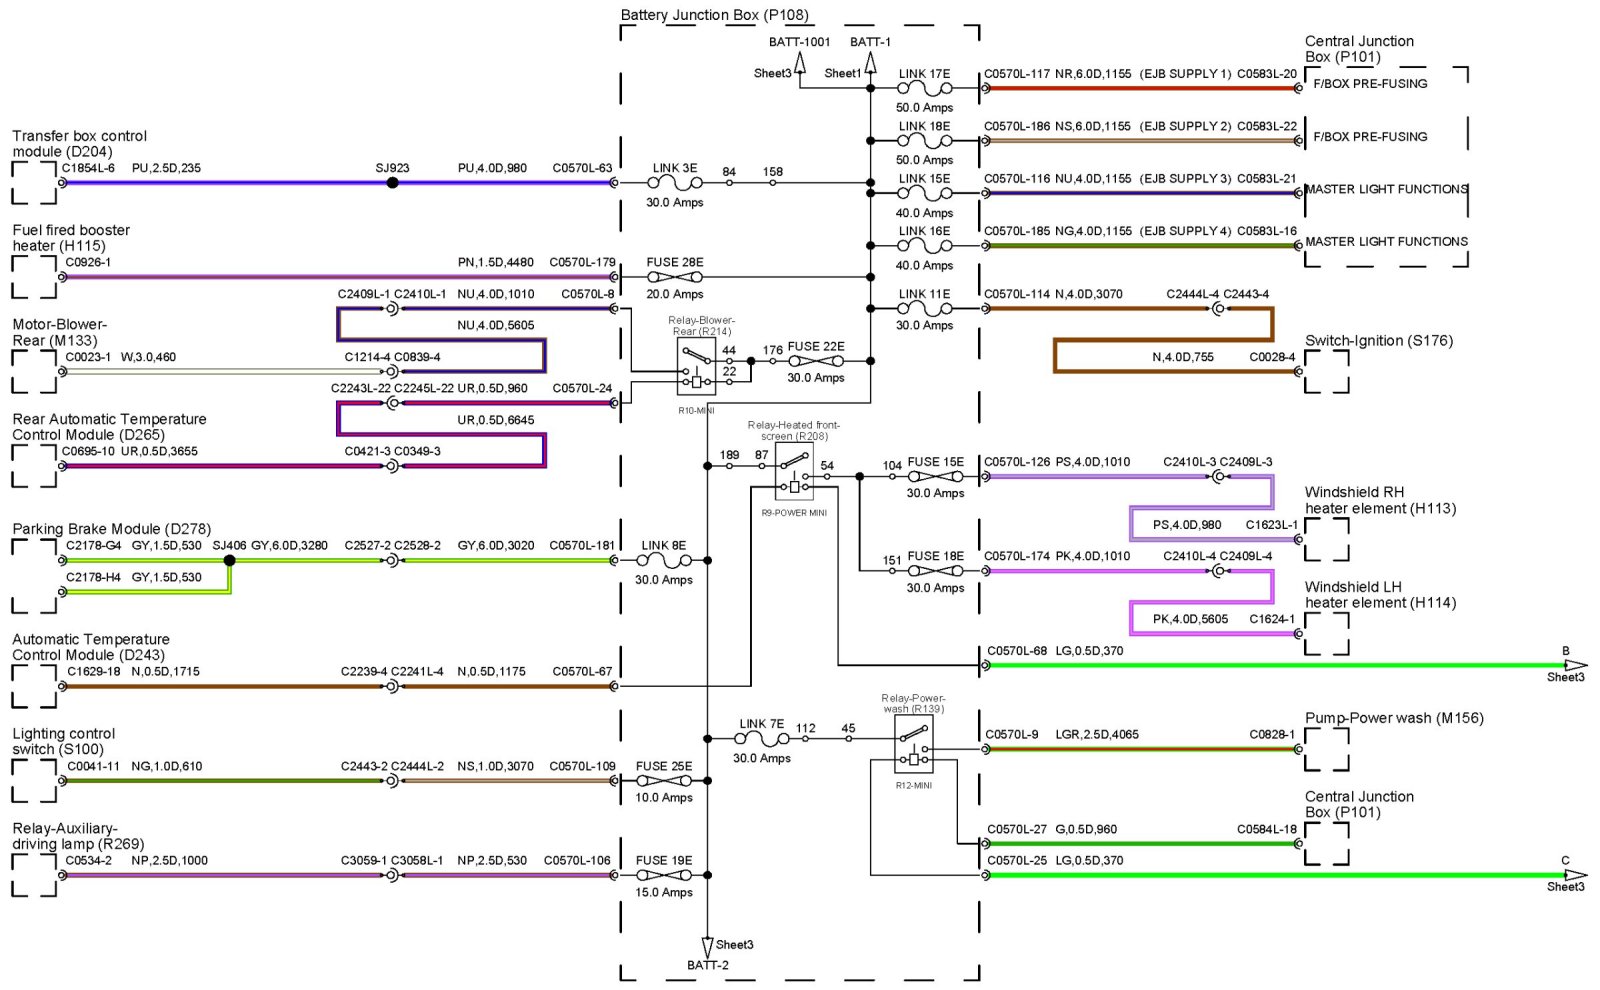Select the FUSE 15E fuse symbol
This screenshot has width=1600, height=990.
935,477
